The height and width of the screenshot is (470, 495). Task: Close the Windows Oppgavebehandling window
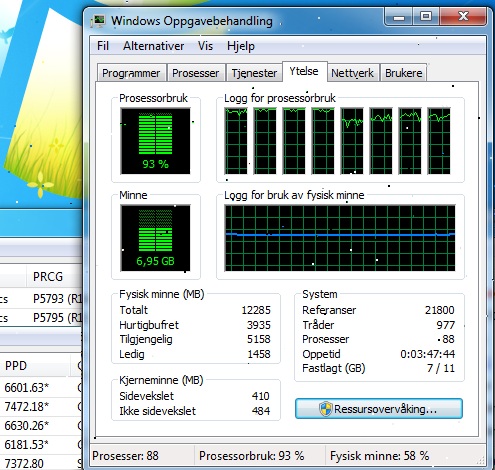click(x=463, y=17)
